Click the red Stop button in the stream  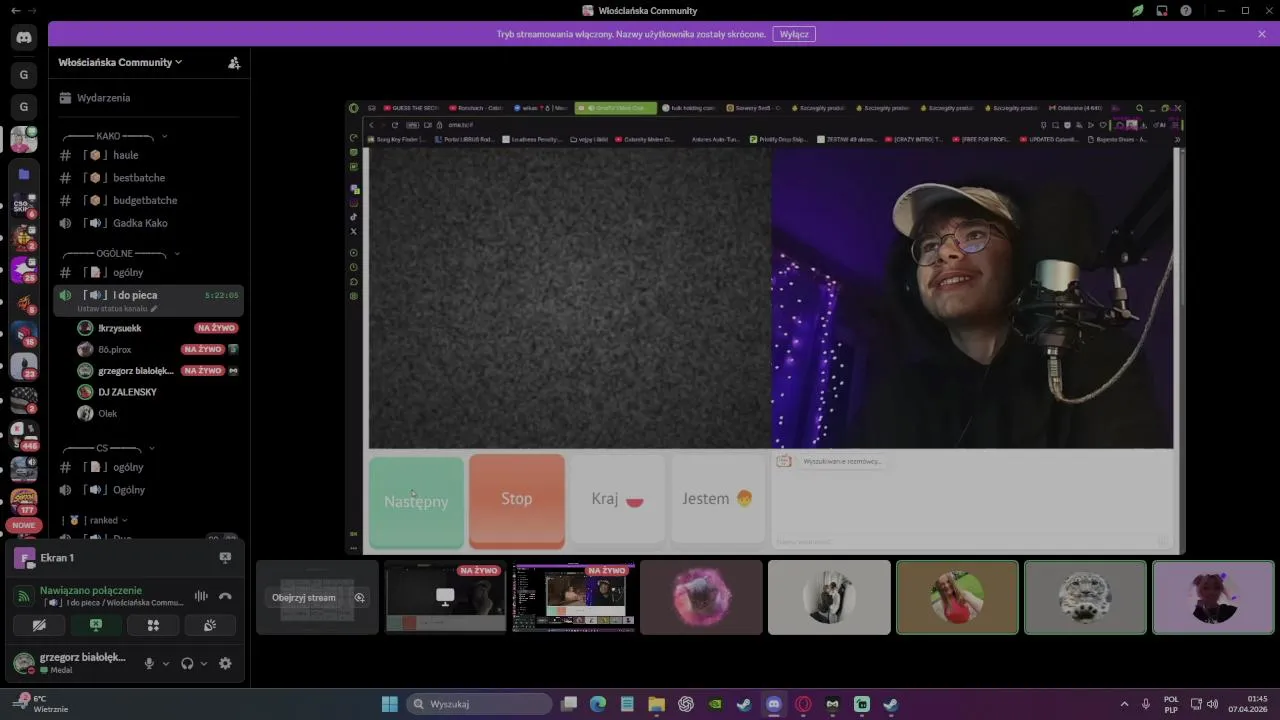[517, 500]
